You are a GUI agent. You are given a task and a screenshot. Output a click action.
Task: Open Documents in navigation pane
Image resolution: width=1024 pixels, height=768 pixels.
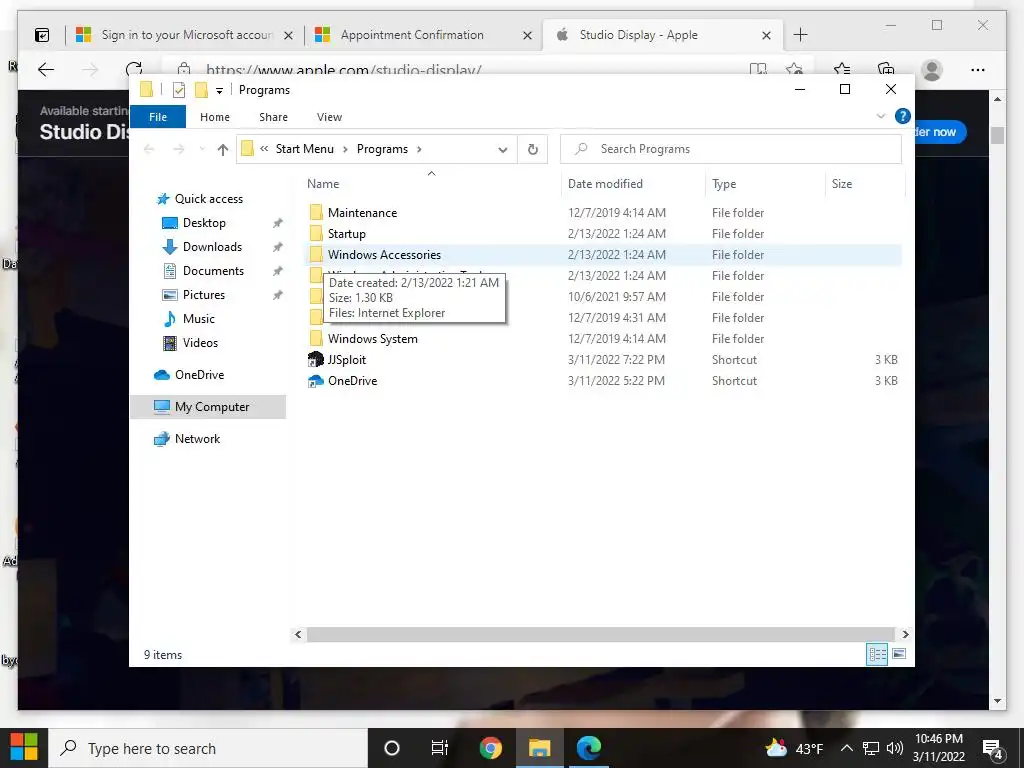213,271
